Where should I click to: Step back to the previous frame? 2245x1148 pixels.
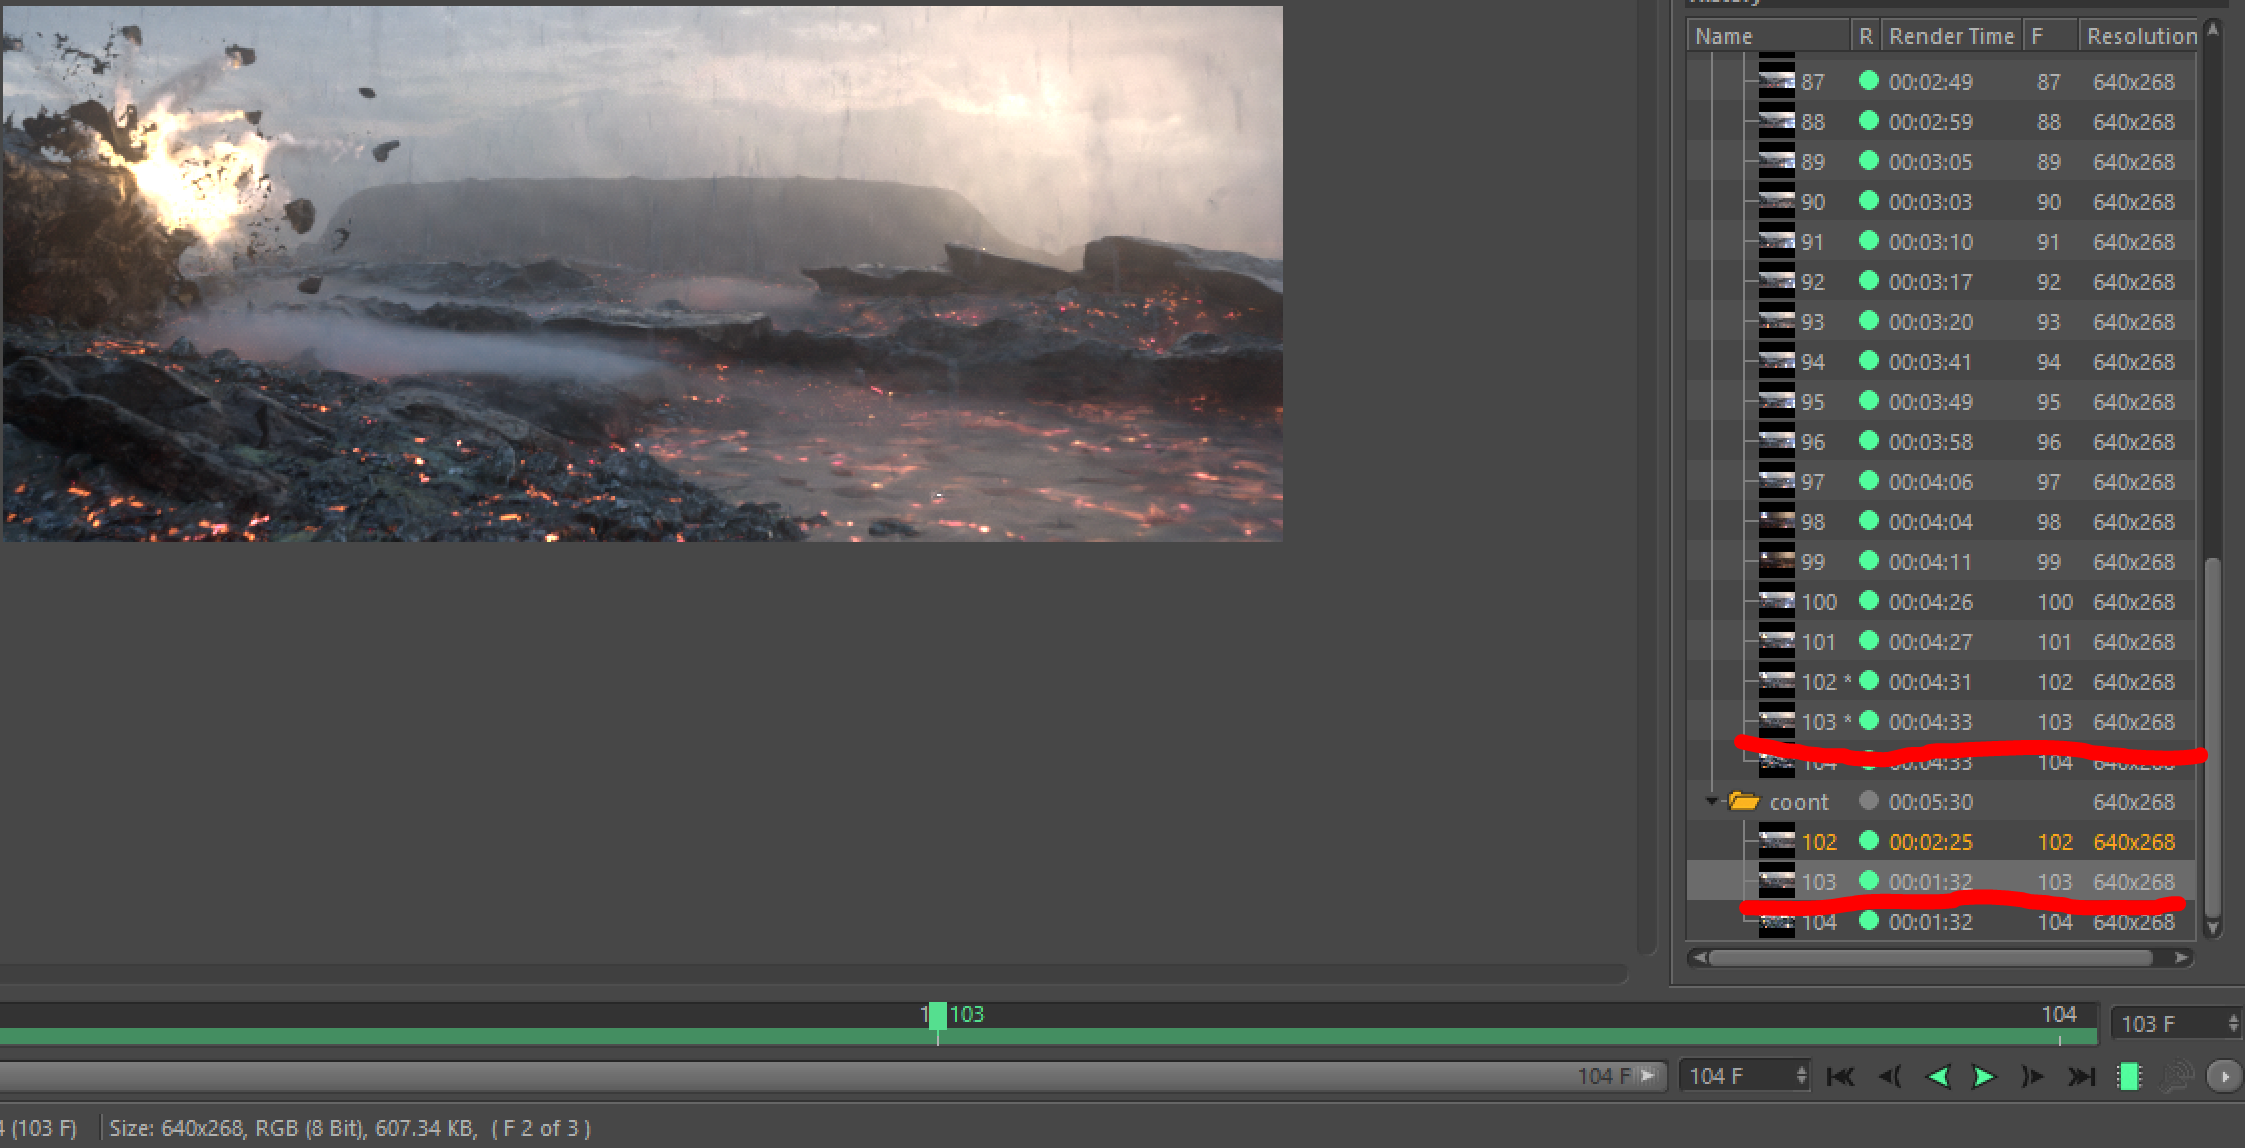[x=1889, y=1077]
